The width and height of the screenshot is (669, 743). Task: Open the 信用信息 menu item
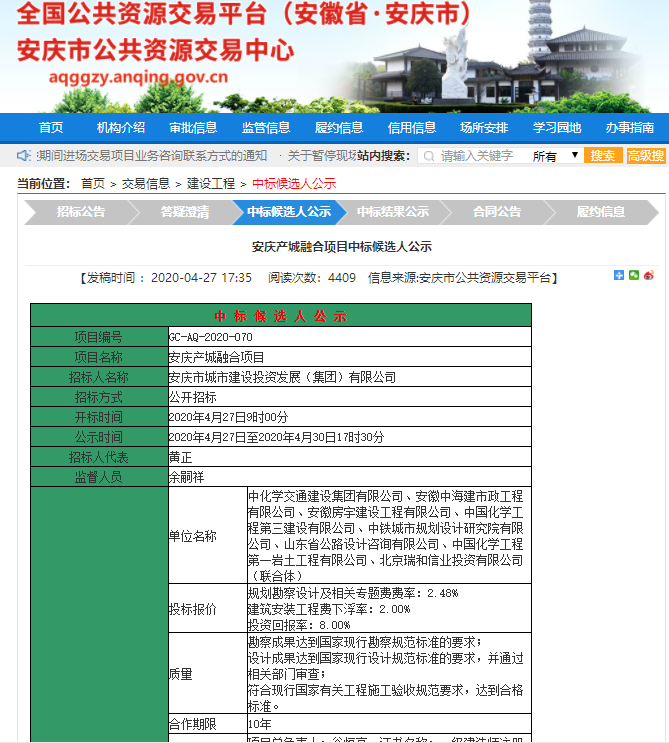pos(412,127)
